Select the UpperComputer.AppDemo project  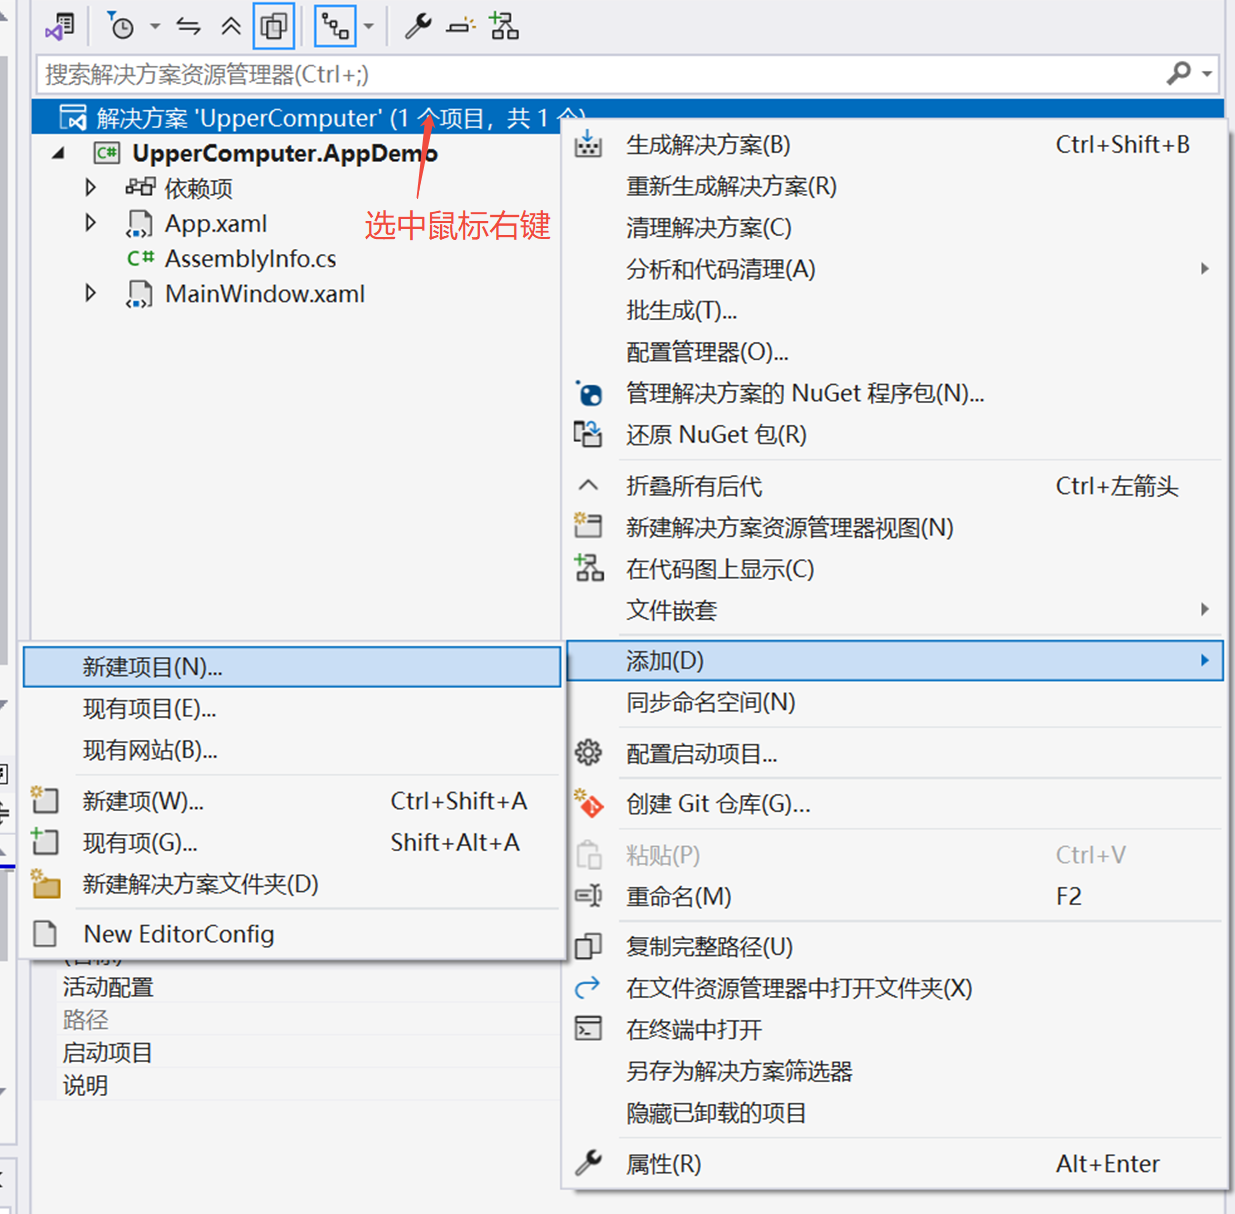coord(285,153)
